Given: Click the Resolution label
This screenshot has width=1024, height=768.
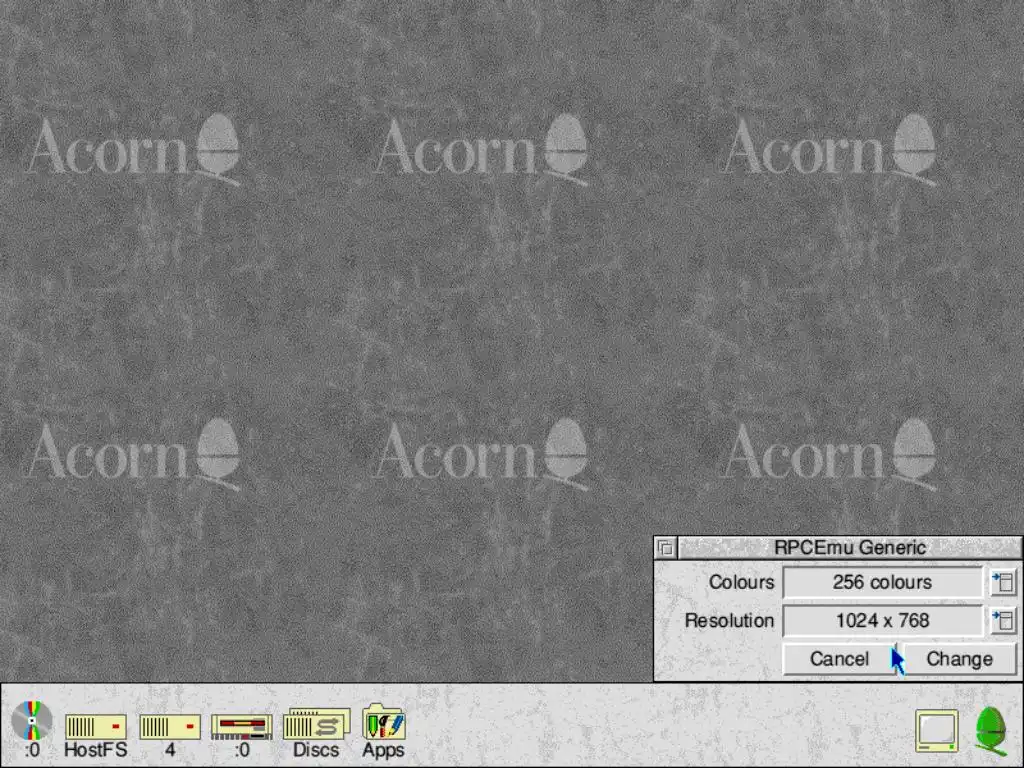Looking at the screenshot, I should 729,620.
